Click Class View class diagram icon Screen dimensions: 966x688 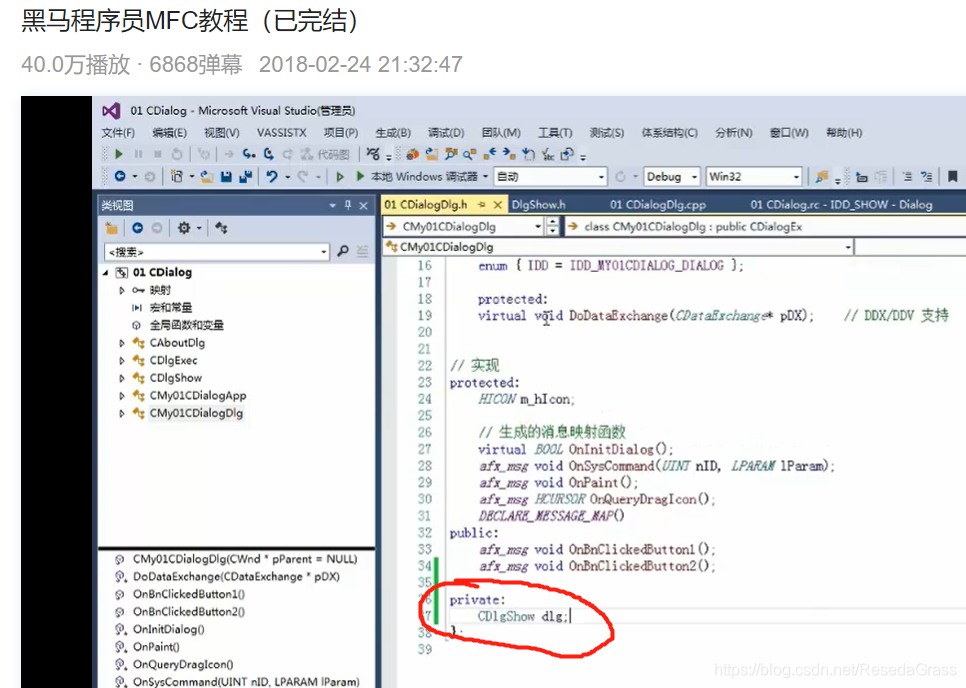click(221, 228)
